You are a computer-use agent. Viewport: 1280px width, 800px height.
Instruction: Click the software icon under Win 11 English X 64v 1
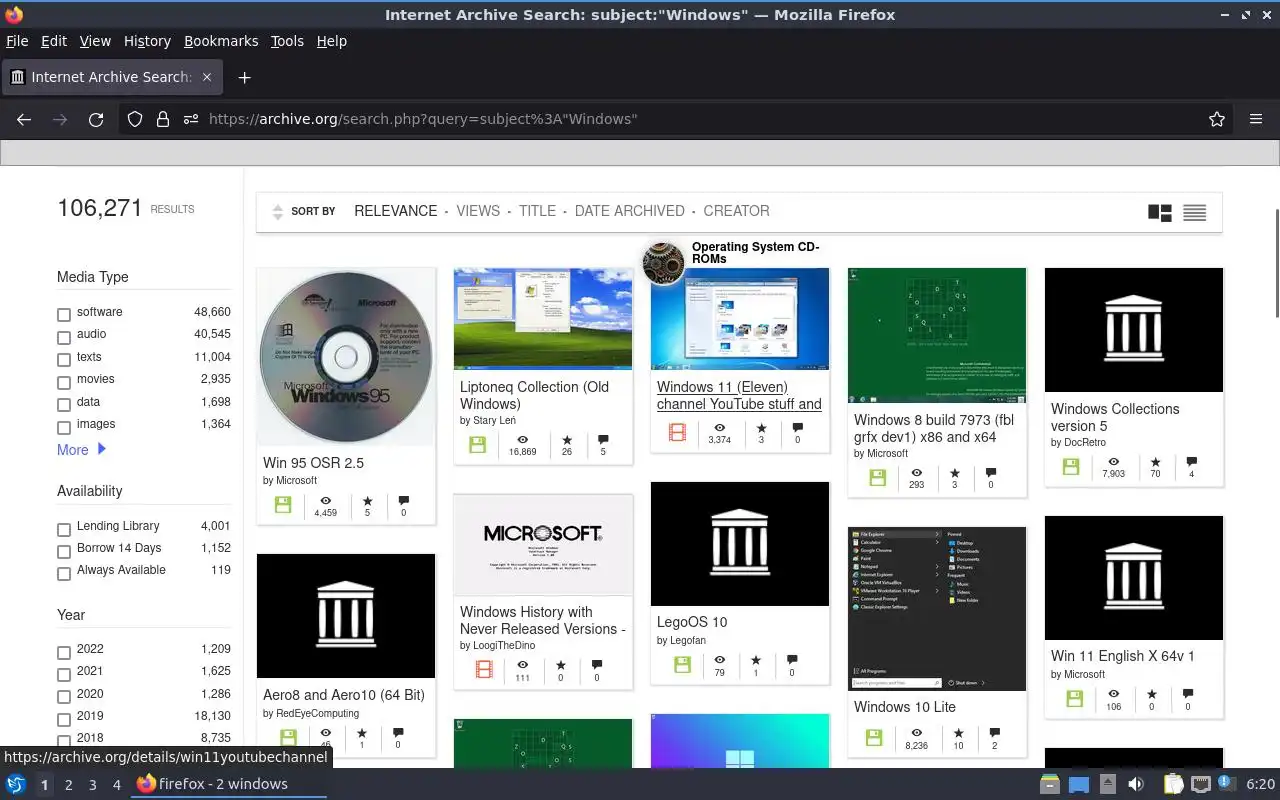(1074, 699)
